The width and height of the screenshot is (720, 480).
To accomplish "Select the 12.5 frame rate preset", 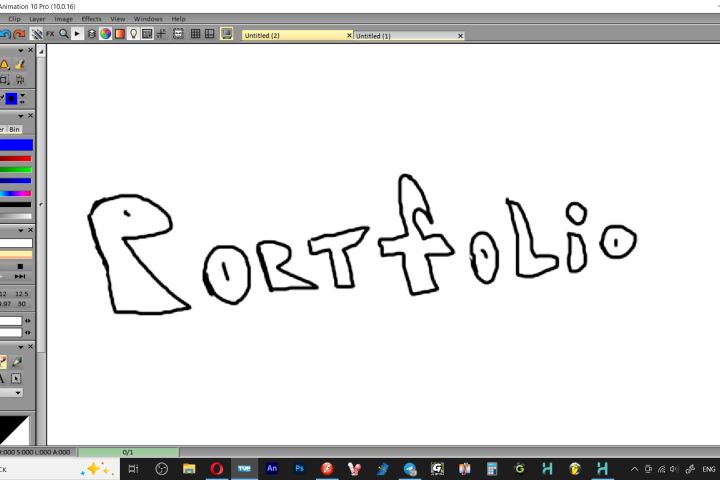I will point(22,294).
